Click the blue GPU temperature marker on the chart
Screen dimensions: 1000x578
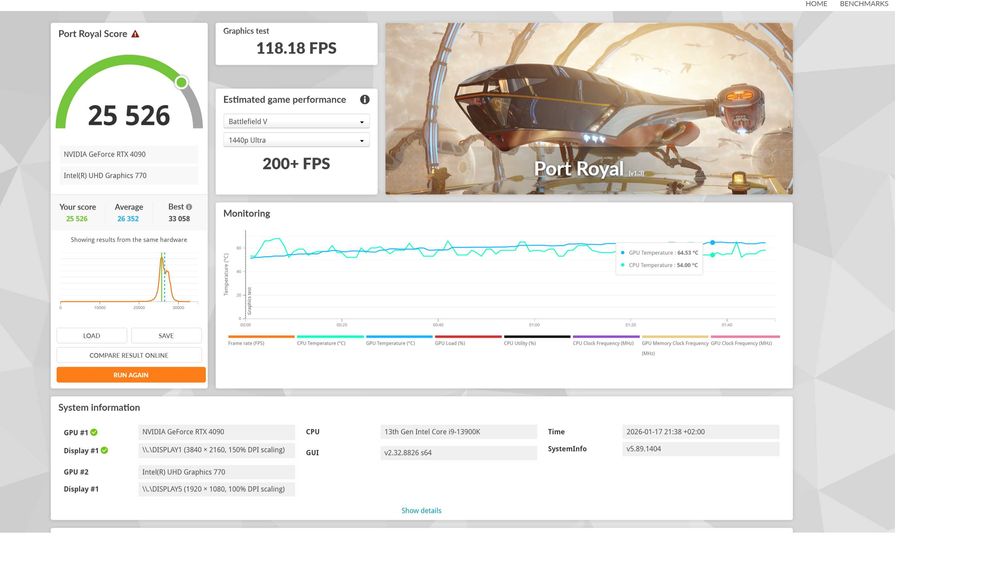point(712,242)
